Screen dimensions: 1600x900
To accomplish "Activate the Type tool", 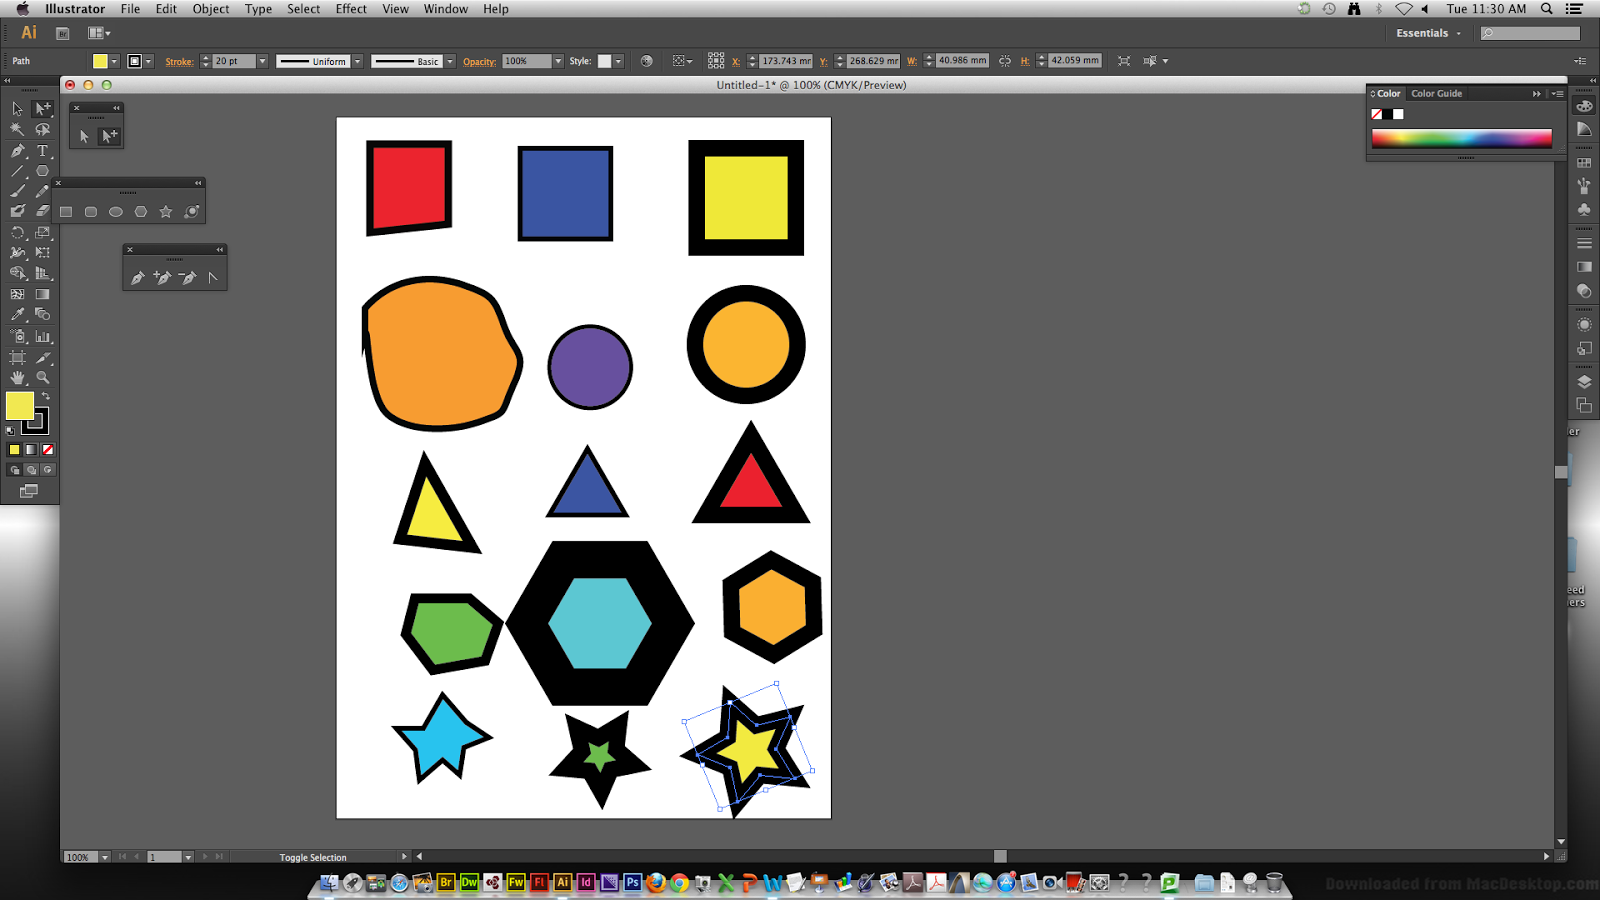I will (x=43, y=151).
